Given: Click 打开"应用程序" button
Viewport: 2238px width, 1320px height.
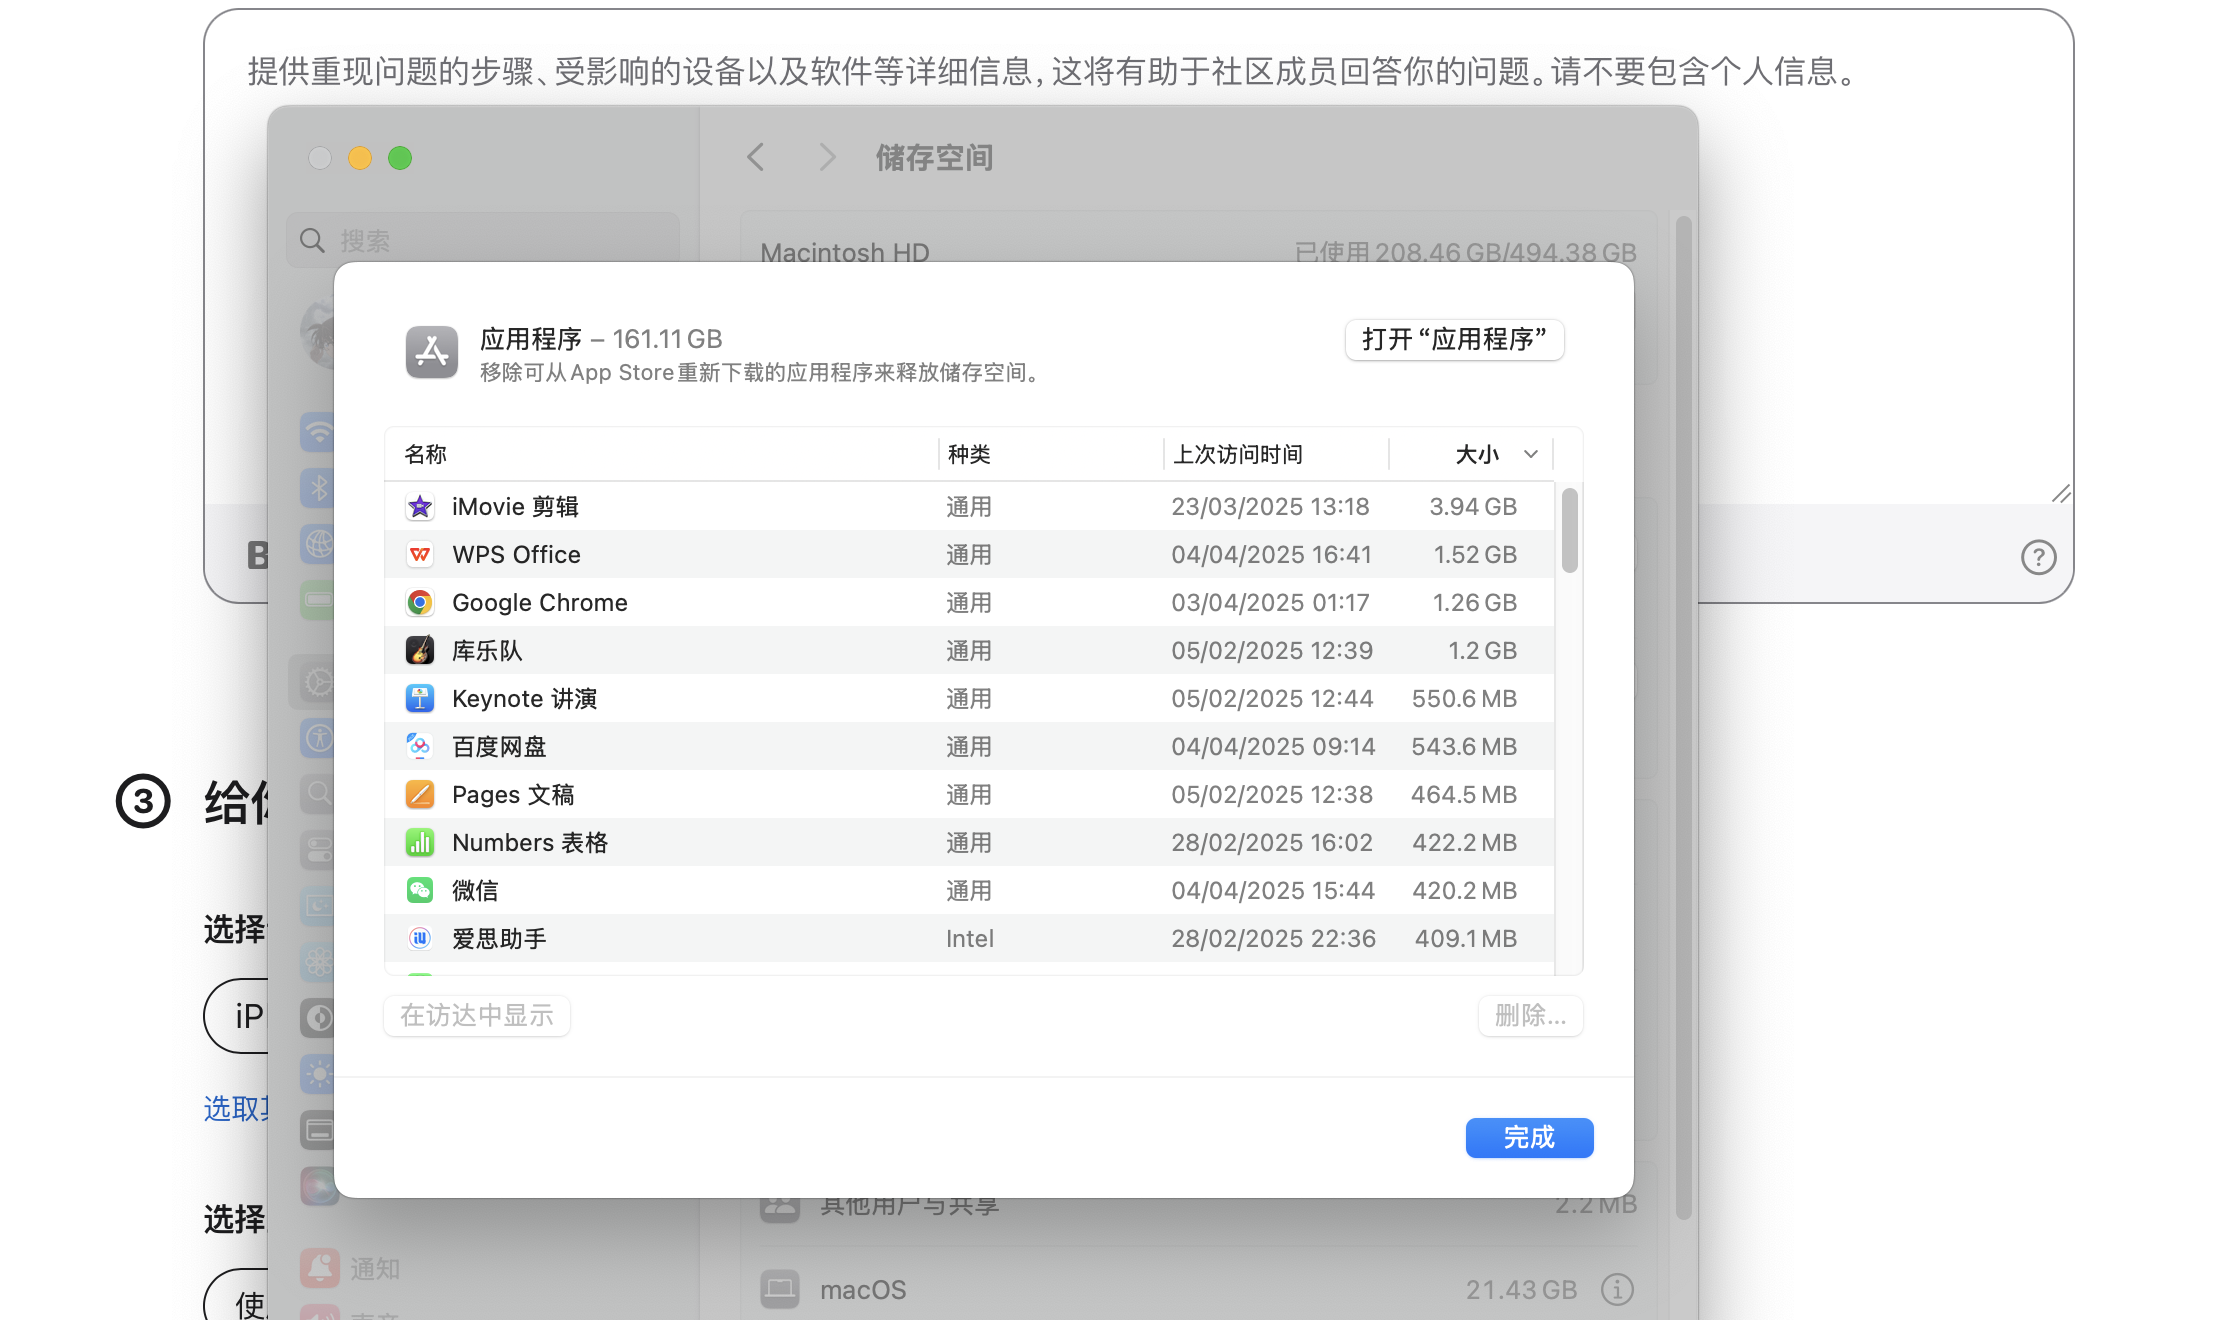Looking at the screenshot, I should coord(1454,340).
